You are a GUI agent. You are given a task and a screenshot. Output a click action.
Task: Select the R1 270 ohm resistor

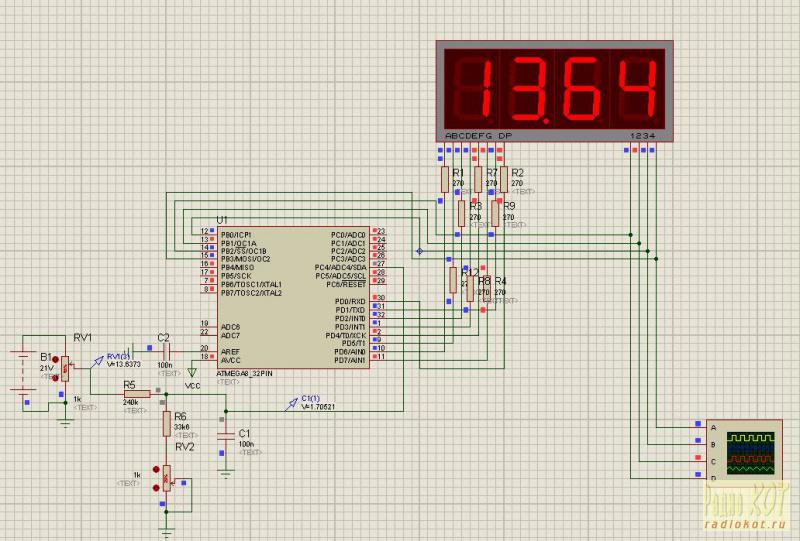[445, 179]
